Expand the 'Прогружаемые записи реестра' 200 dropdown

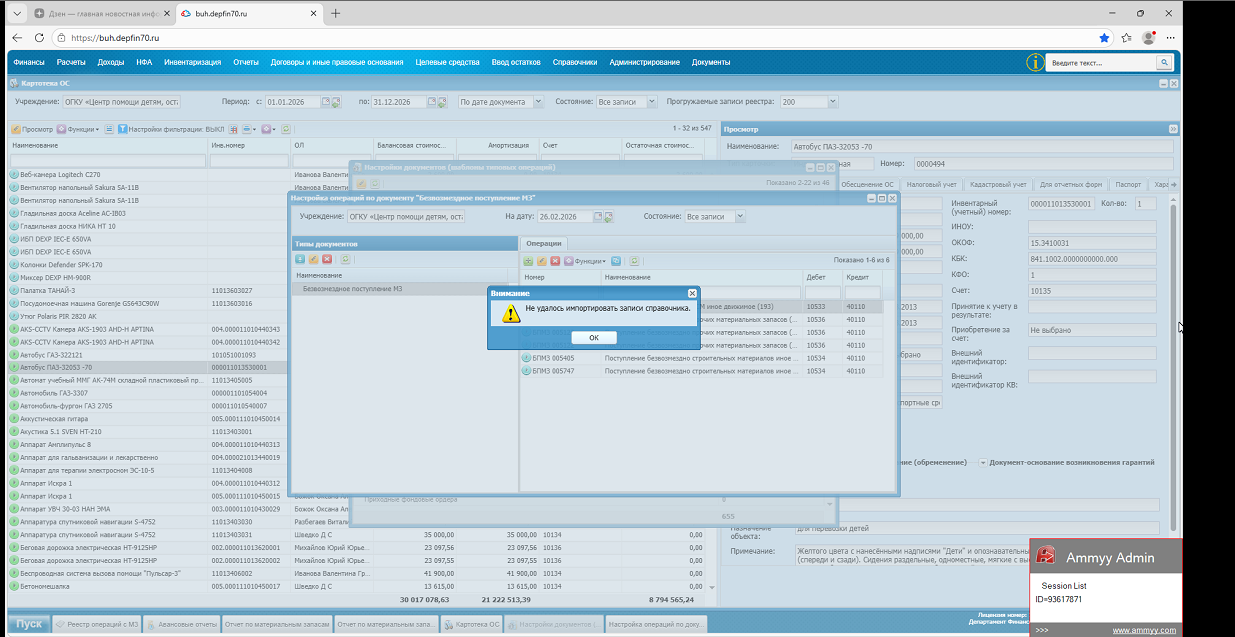832,102
